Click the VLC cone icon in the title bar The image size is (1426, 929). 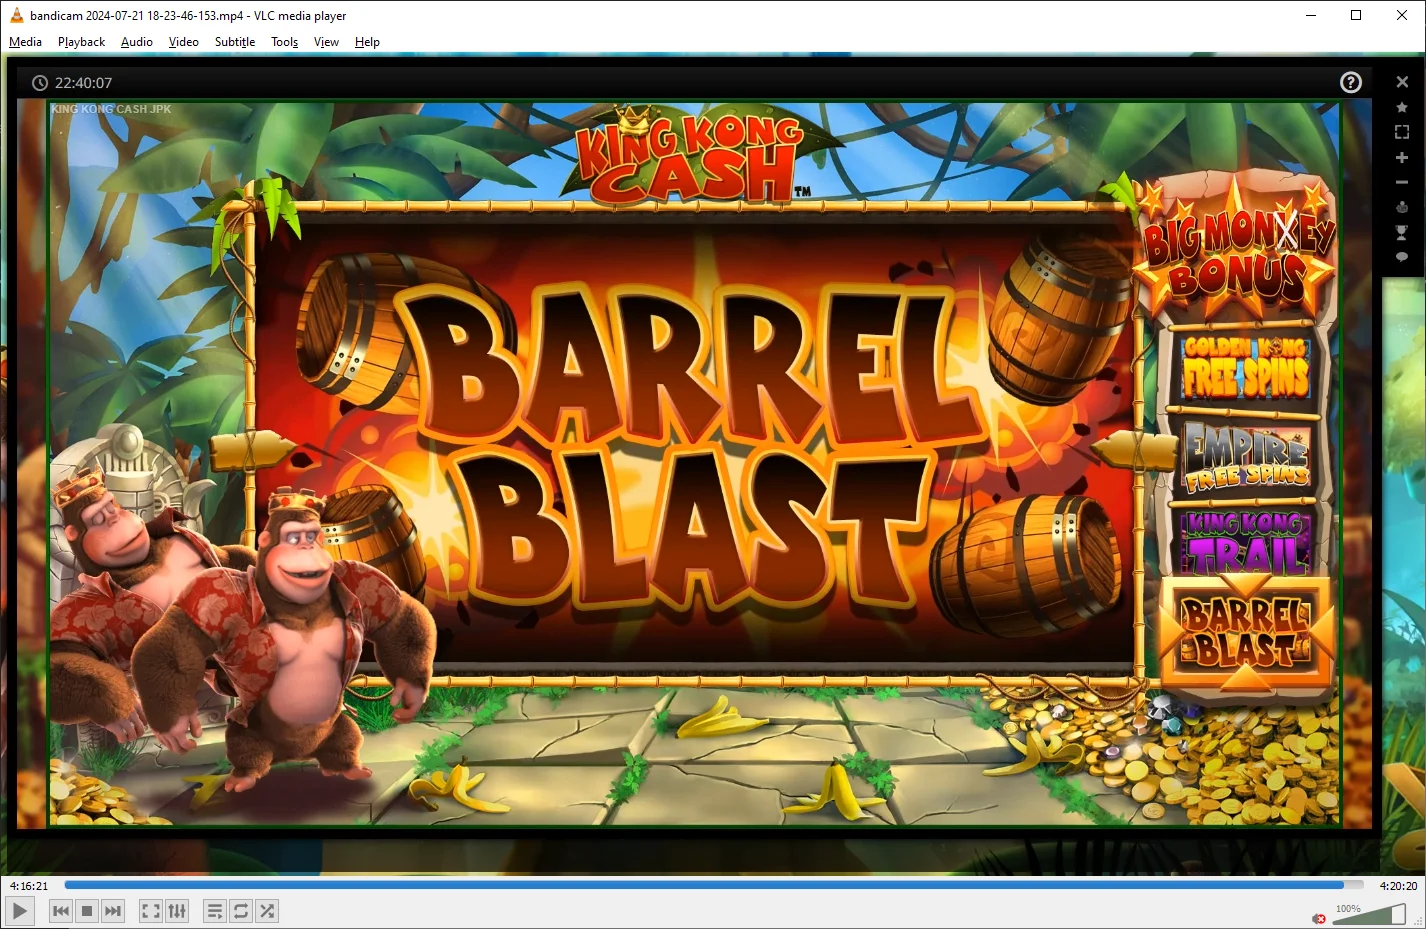(x=16, y=15)
